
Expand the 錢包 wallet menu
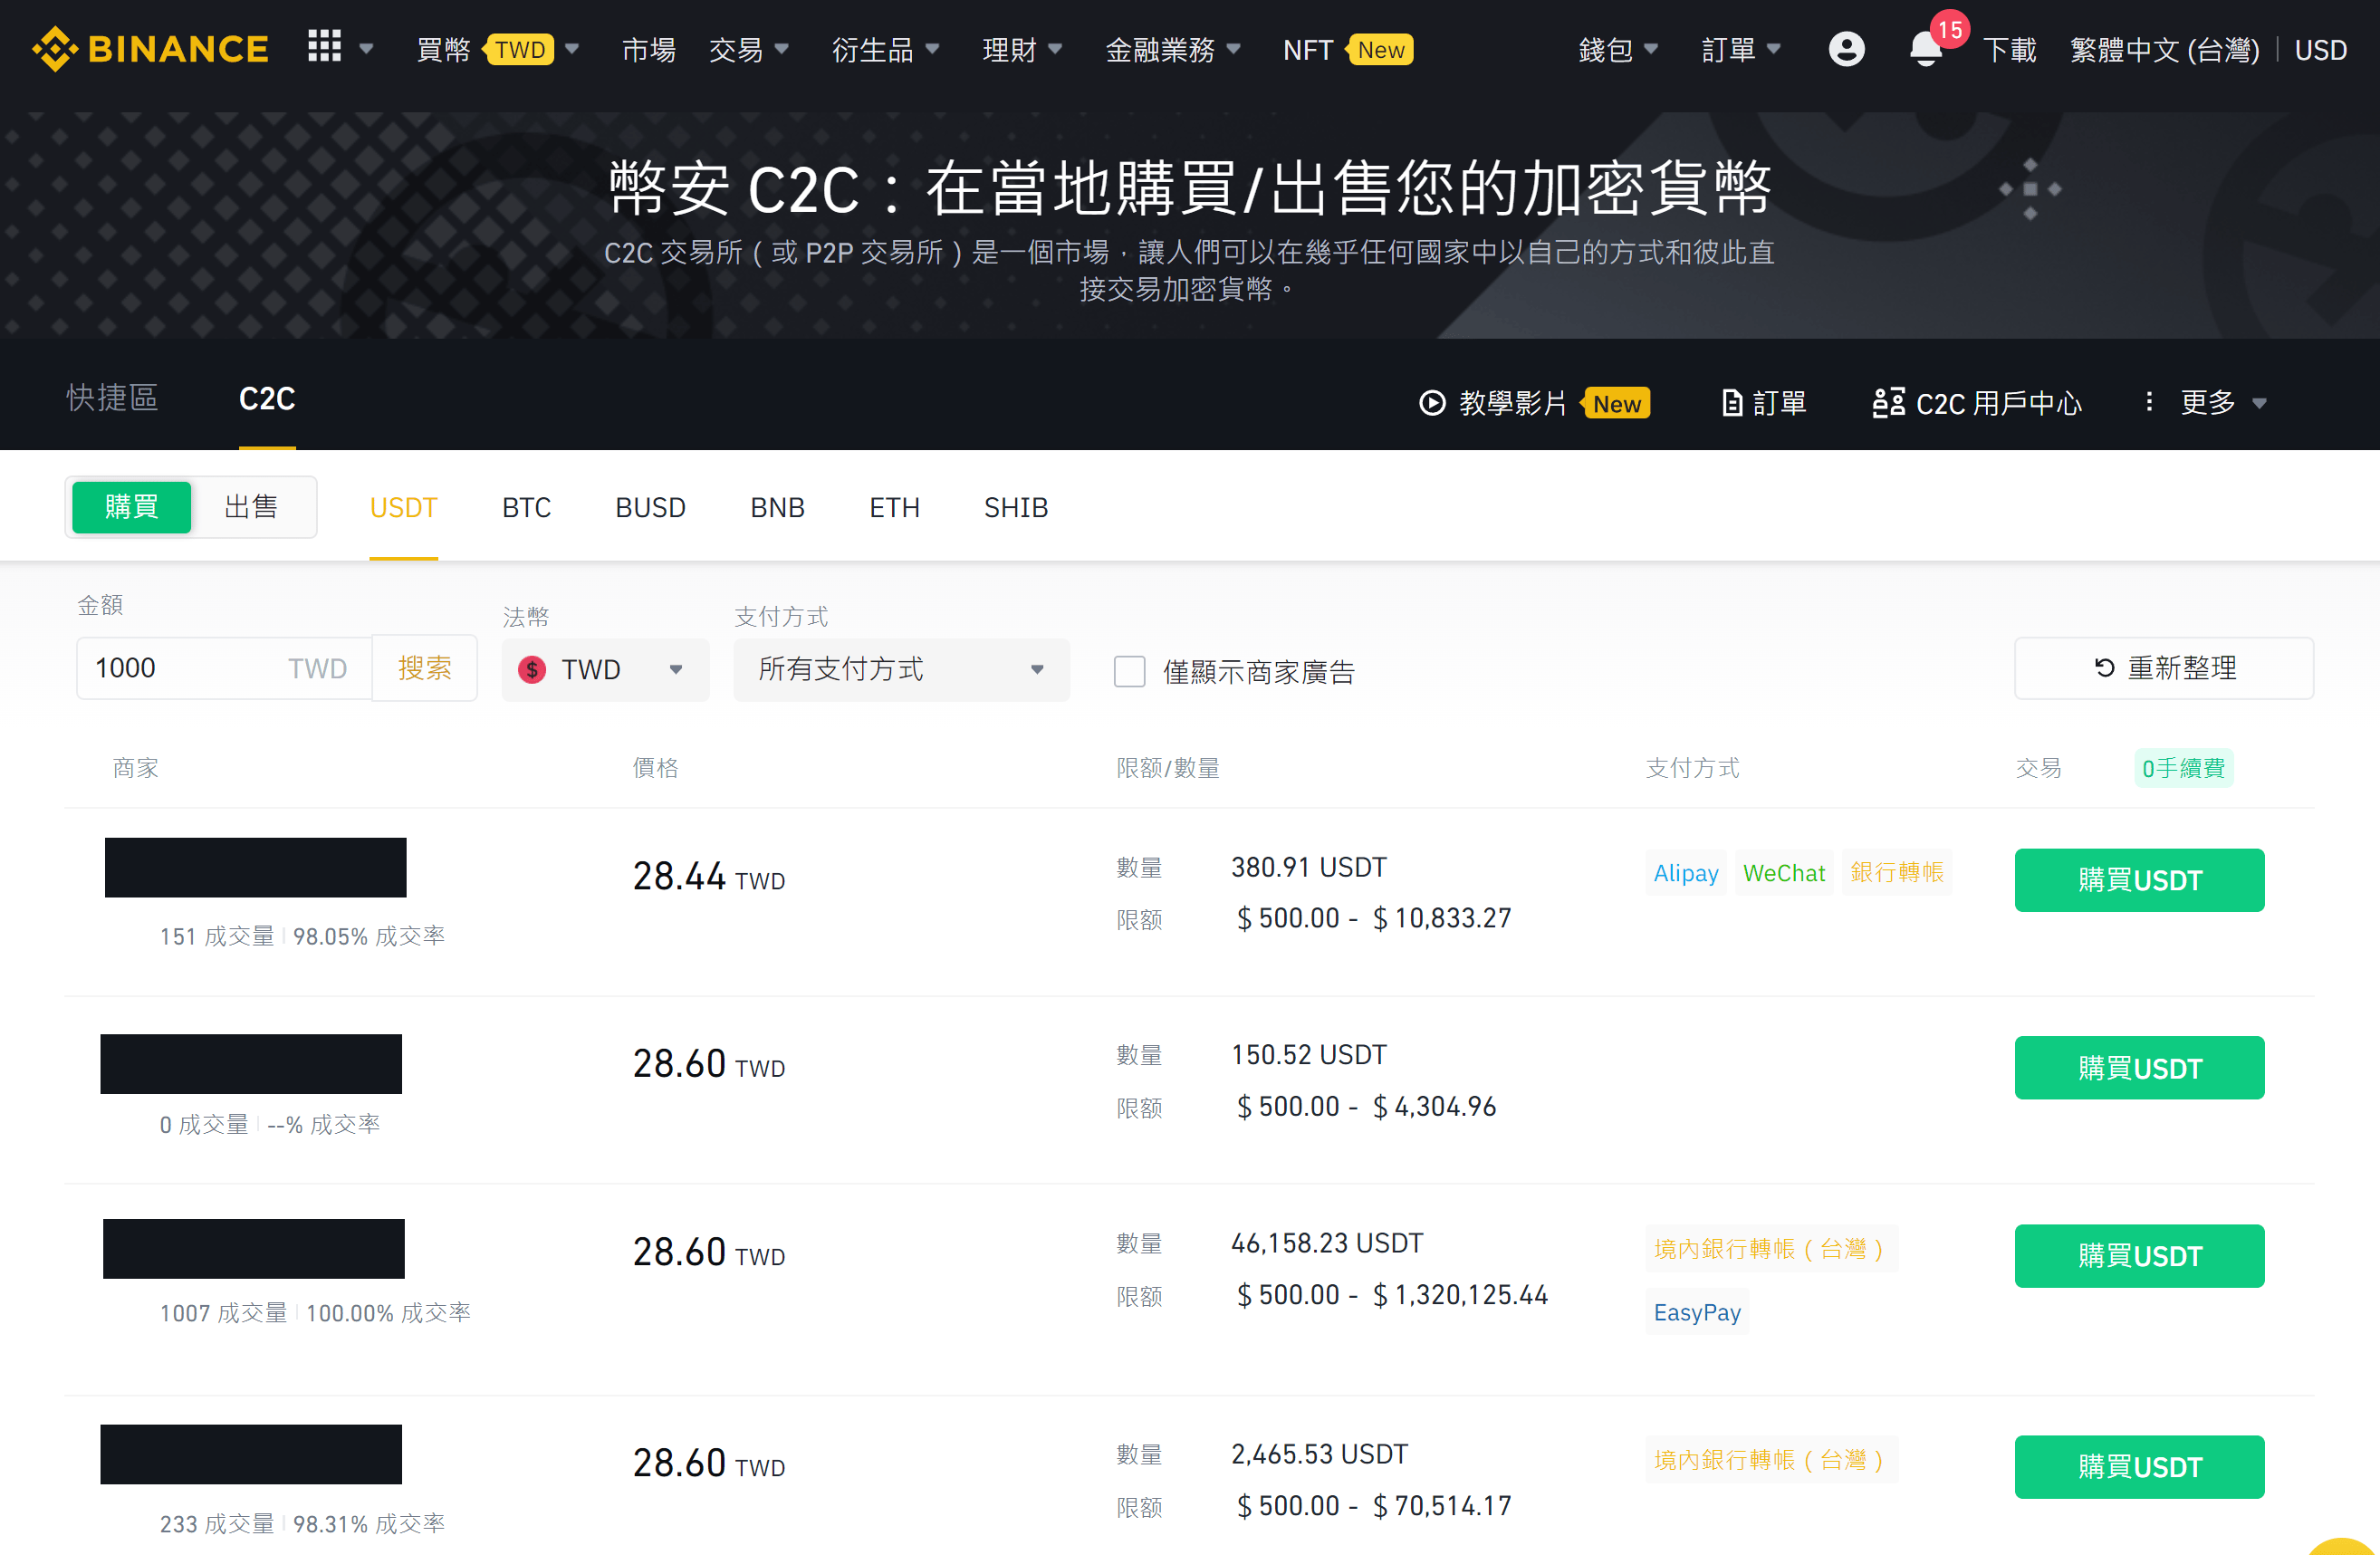[x=1618, y=49]
